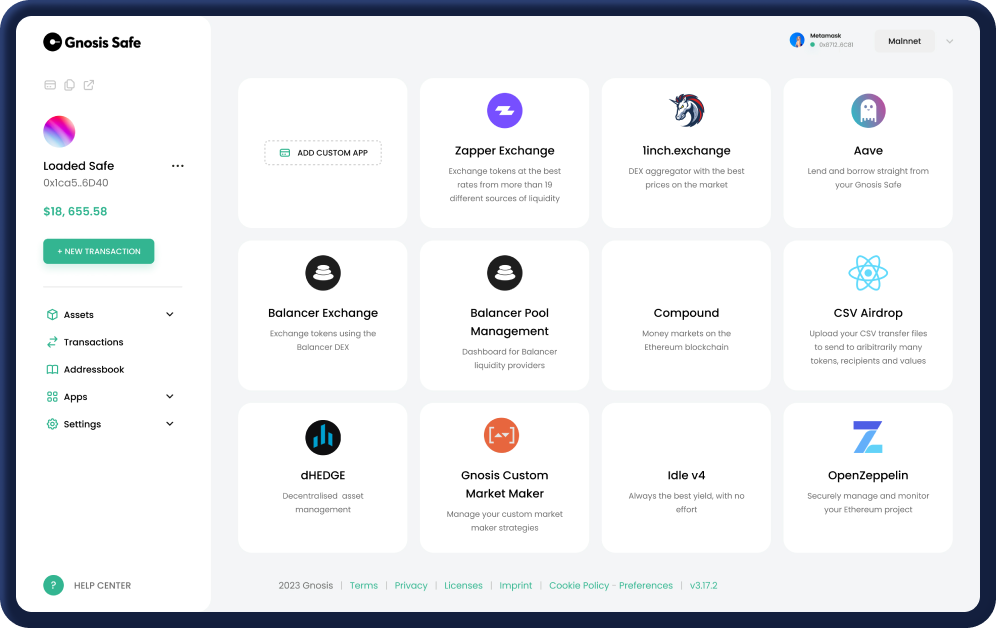Click the CSV Airdrop title text
Viewport: 996px width, 628px height.
point(868,313)
